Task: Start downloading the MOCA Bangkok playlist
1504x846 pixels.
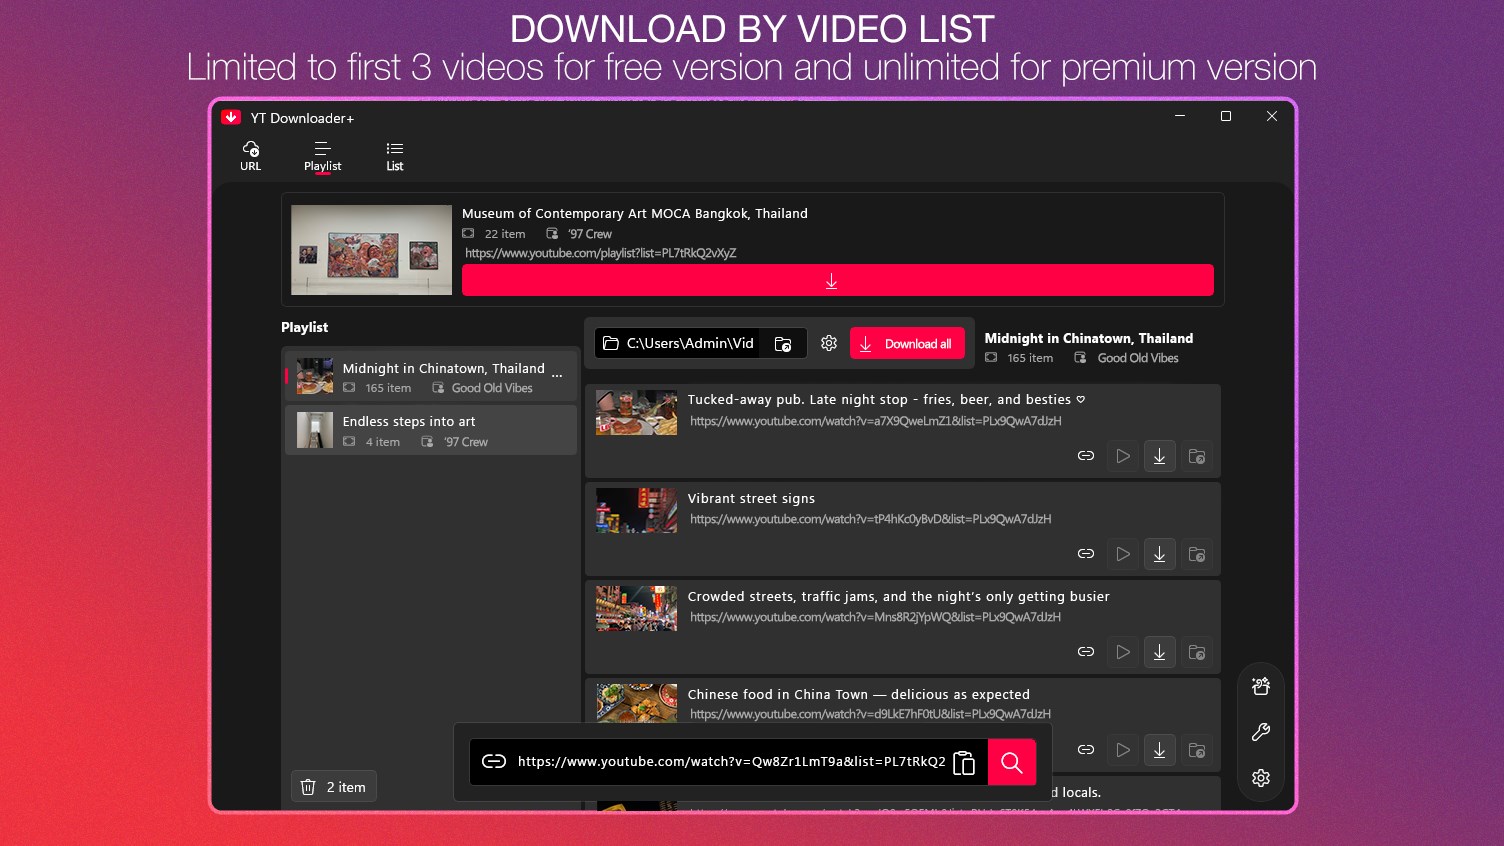Action: (x=837, y=280)
